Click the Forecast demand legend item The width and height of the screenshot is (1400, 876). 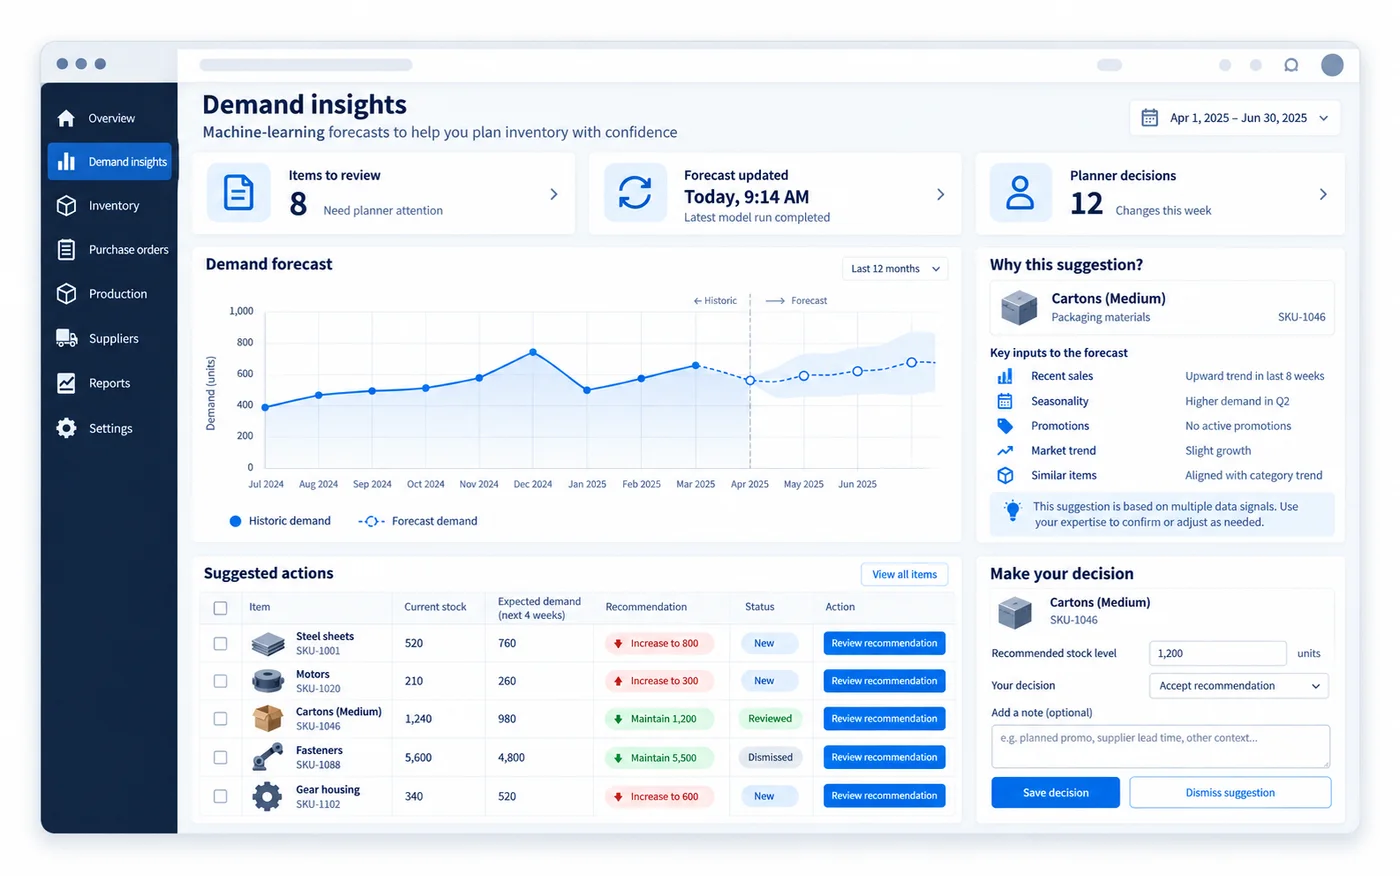tap(418, 521)
